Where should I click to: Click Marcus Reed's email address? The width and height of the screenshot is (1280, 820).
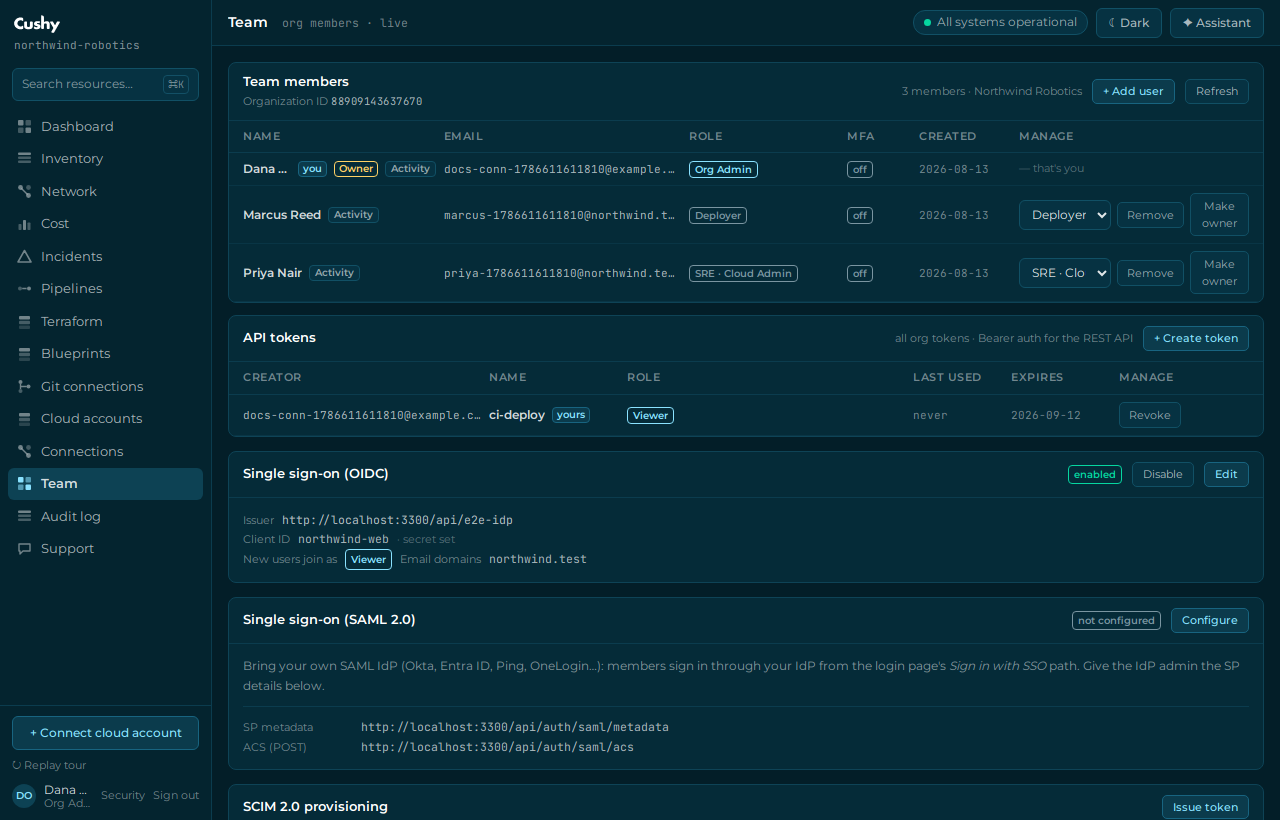point(559,215)
